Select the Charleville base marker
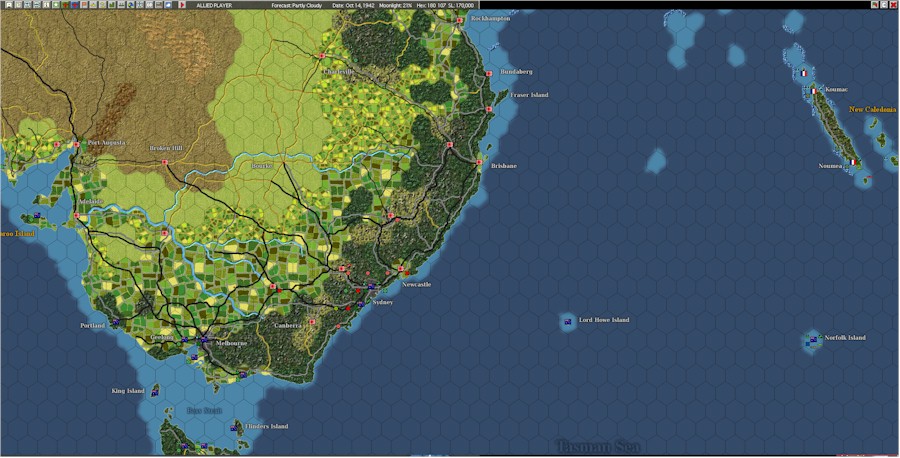This screenshot has height=458, width=900. coord(322,56)
